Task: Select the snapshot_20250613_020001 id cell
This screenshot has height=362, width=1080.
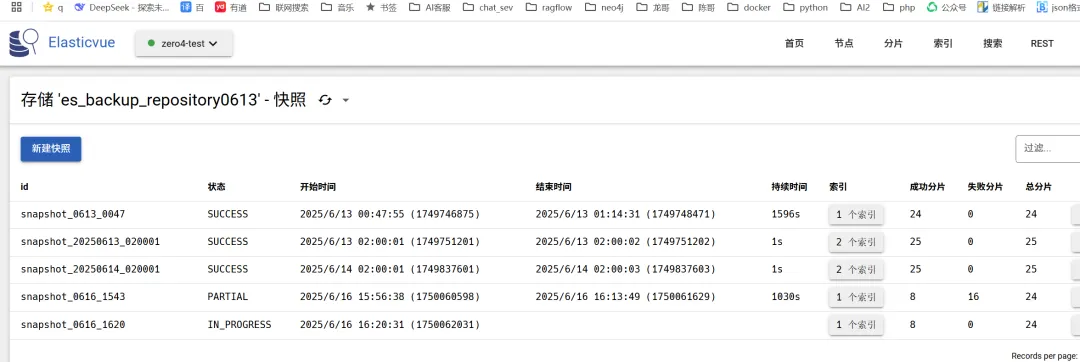Action: coord(90,242)
